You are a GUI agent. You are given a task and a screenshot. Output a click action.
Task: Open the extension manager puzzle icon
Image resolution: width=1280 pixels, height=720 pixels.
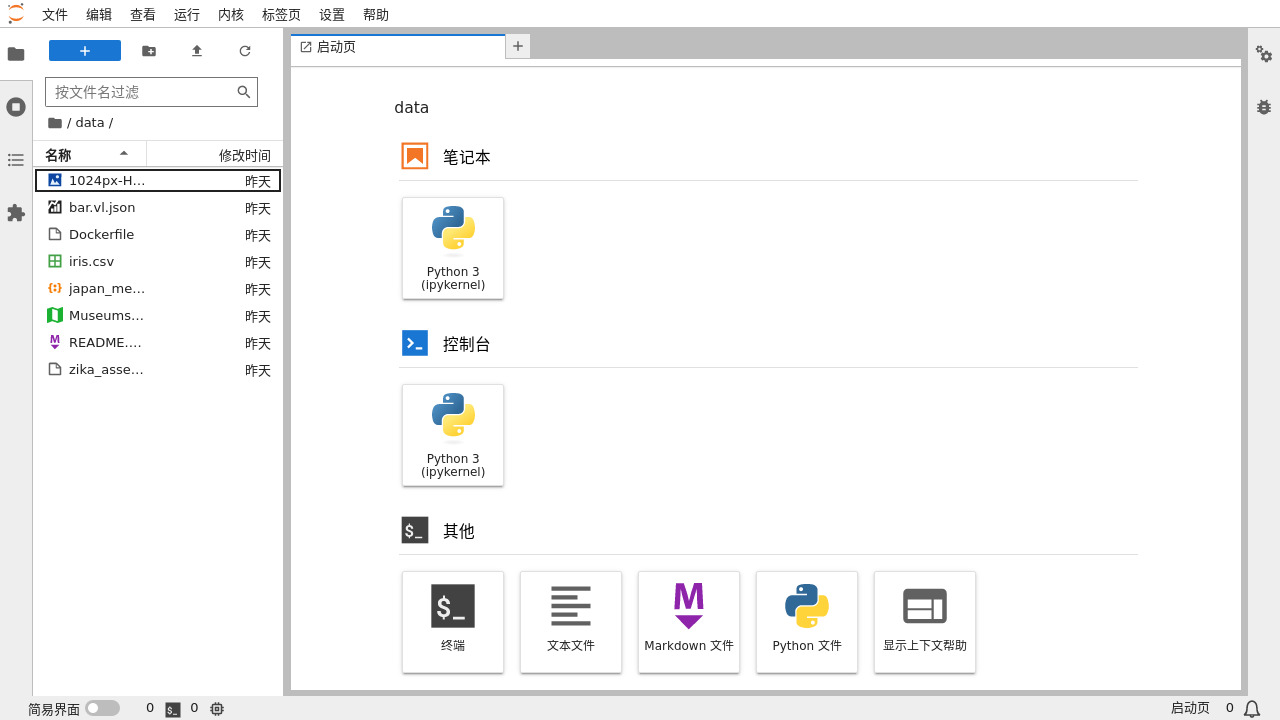click(16, 213)
